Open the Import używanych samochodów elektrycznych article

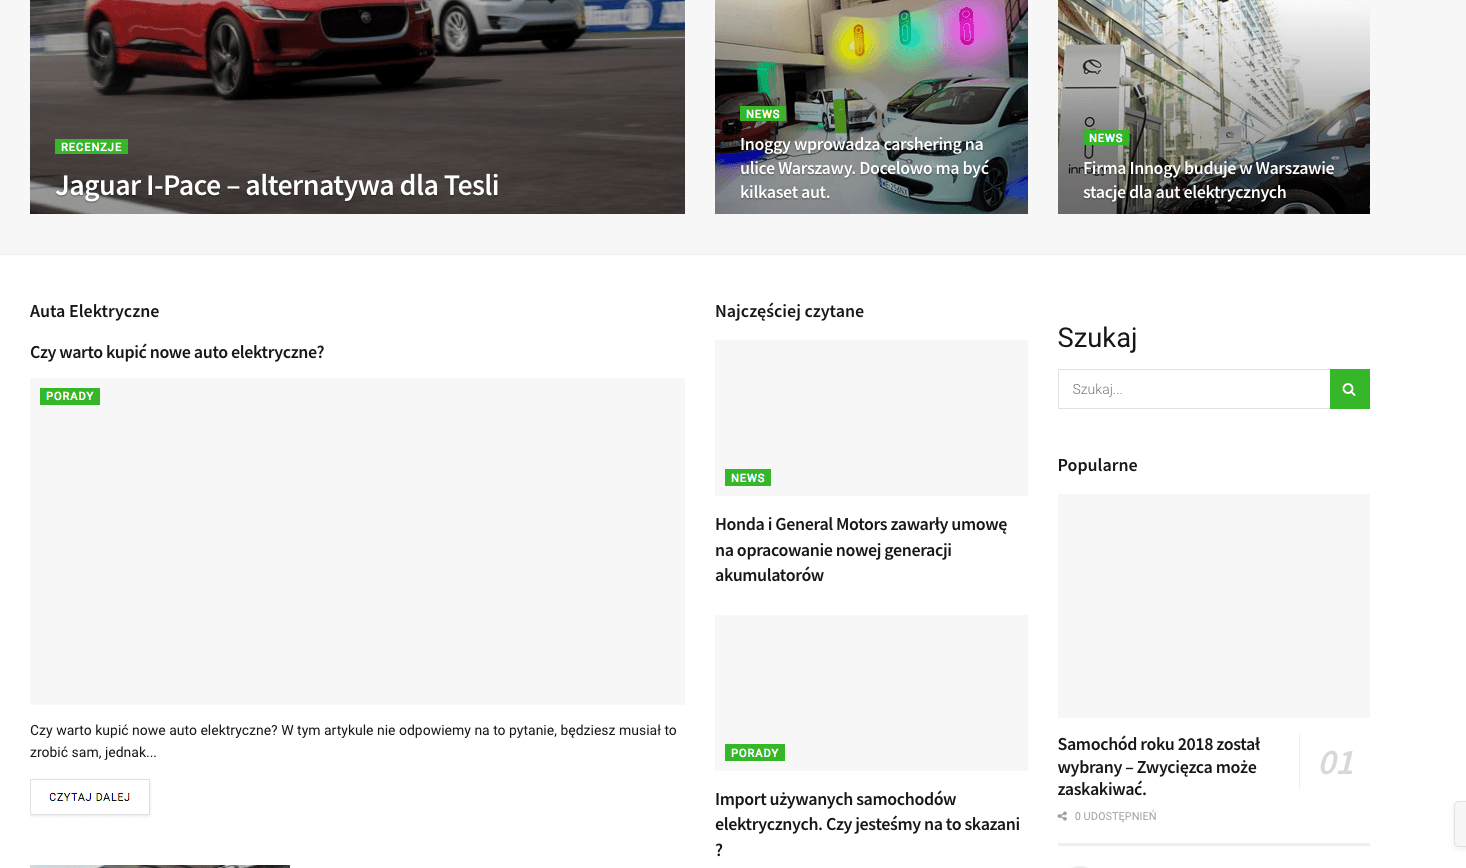867,824
